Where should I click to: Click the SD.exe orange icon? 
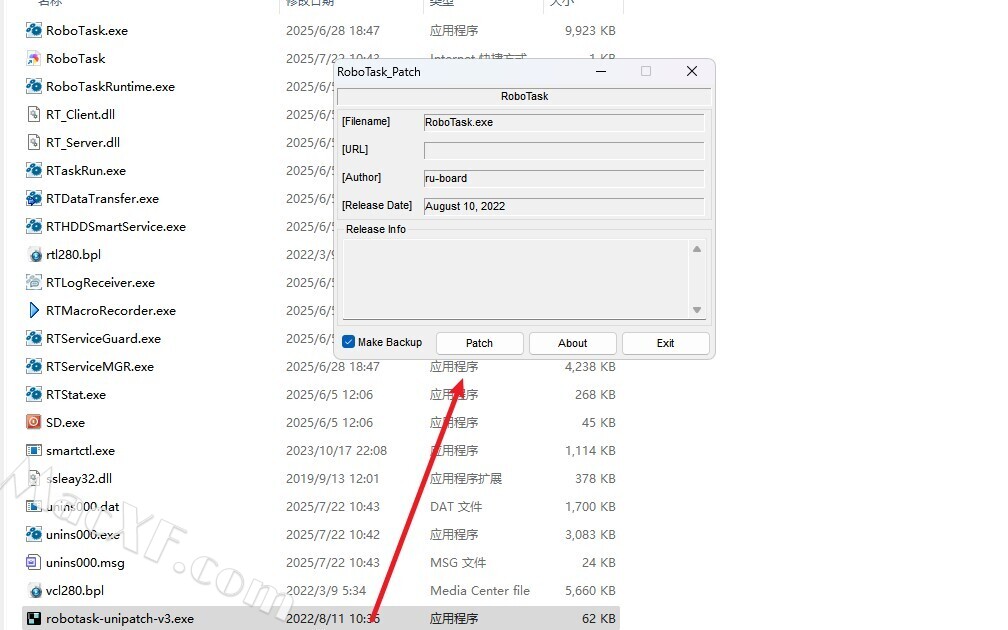click(33, 422)
